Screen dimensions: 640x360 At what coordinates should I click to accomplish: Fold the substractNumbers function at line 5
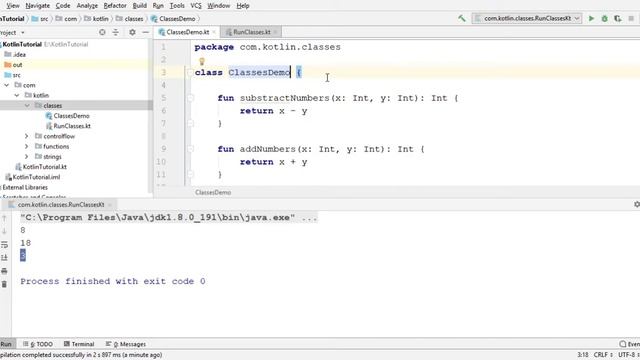[x=190, y=98]
